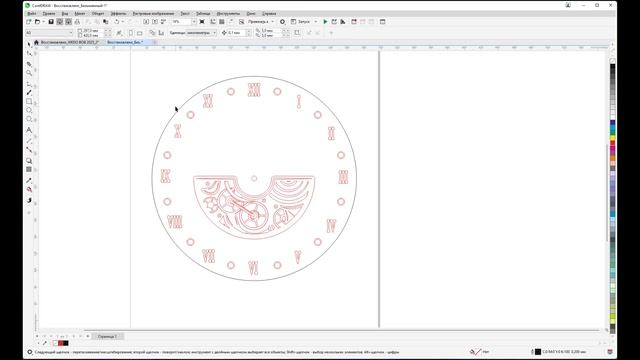
Task: Open the zoom level dropdown
Action: [194, 22]
